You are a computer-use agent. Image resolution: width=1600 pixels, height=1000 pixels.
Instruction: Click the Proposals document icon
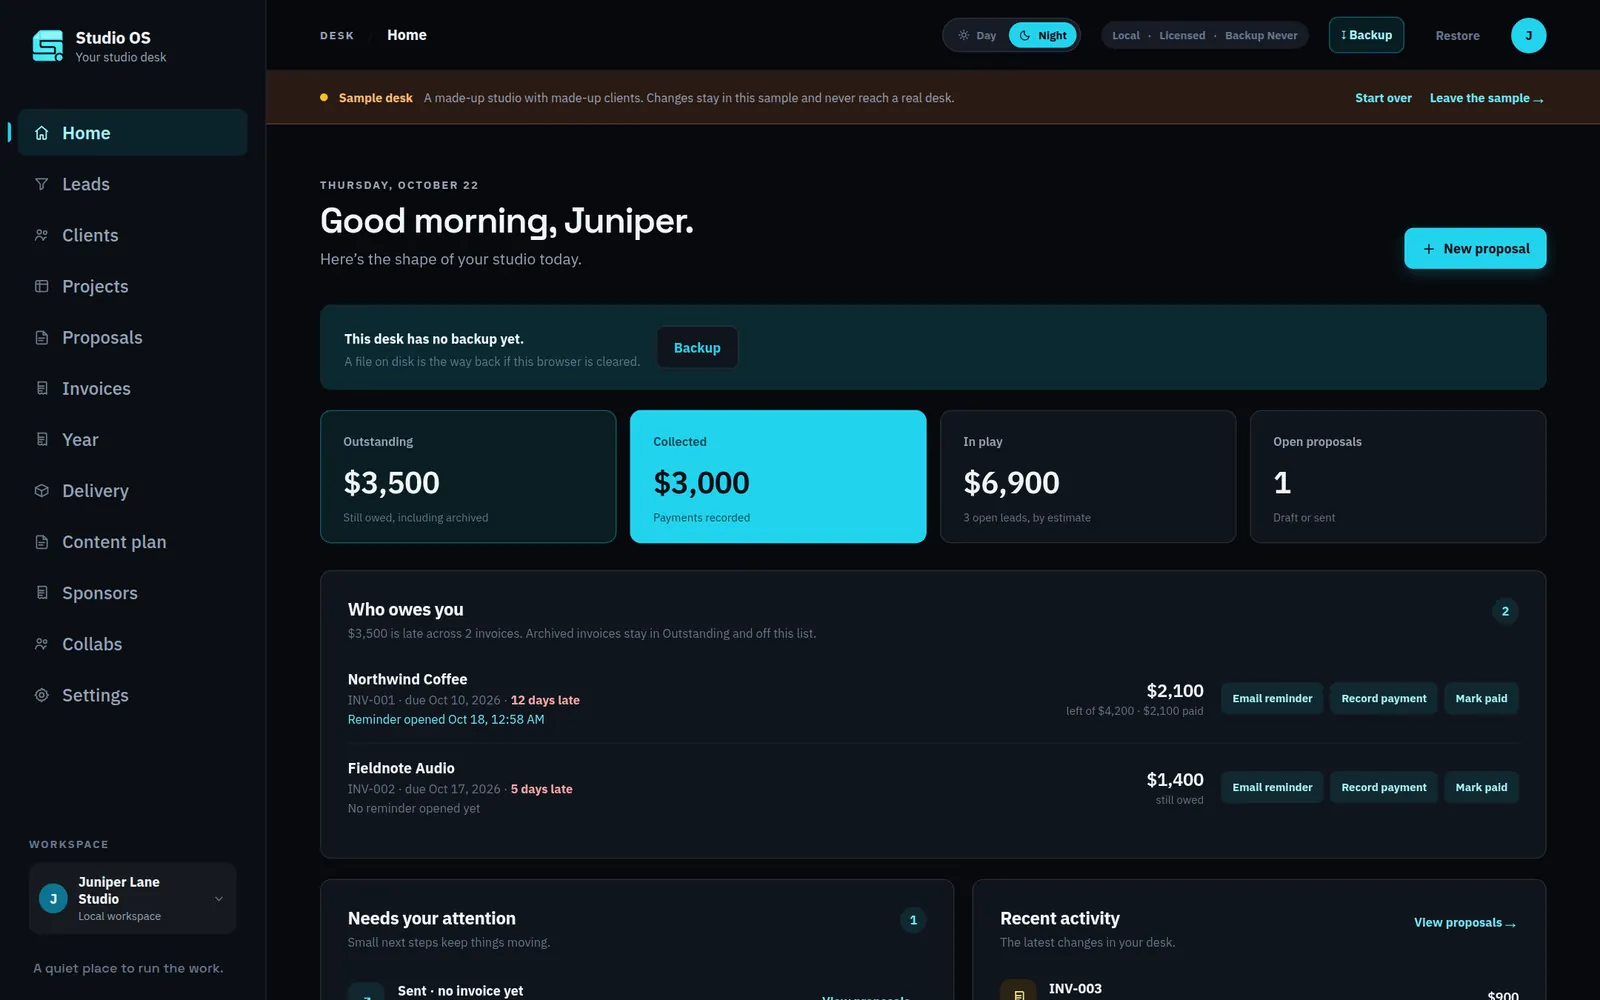pyautogui.click(x=41, y=337)
